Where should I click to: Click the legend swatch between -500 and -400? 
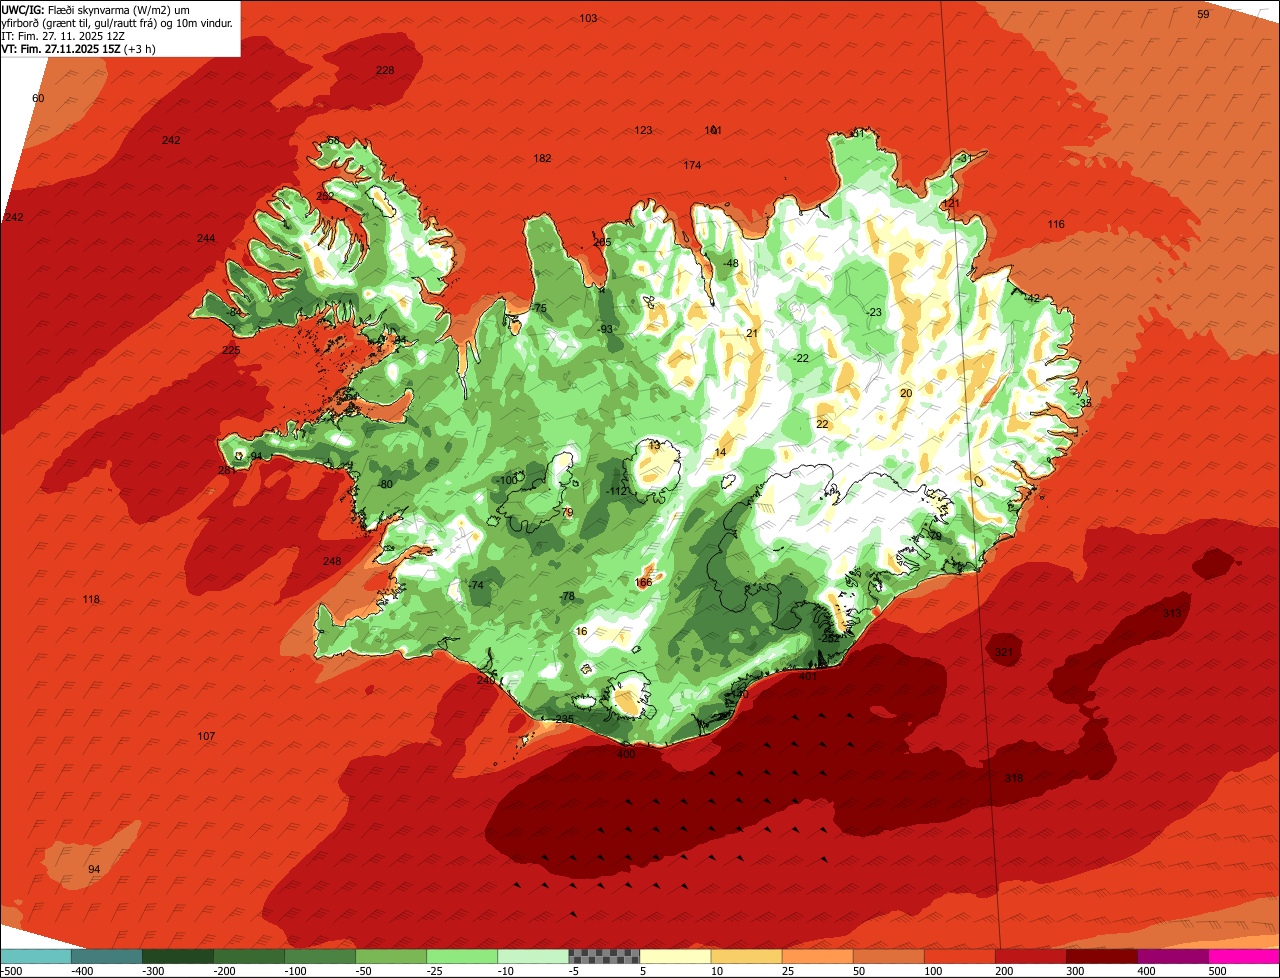click(x=36, y=956)
